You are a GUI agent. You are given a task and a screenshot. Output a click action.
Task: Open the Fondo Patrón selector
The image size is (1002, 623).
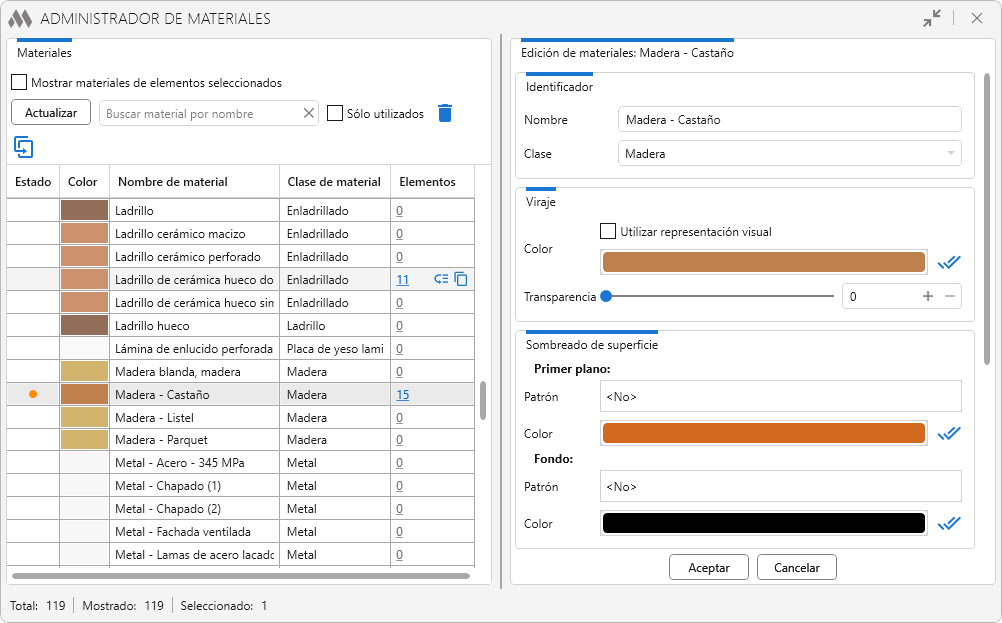[780, 487]
